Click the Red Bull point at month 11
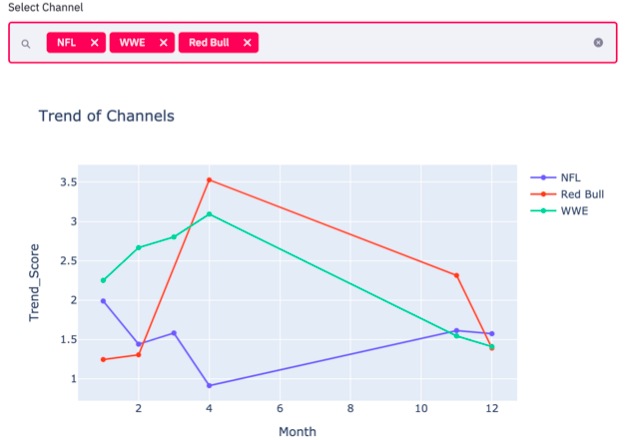This screenshot has width=626, height=440. [x=456, y=275]
